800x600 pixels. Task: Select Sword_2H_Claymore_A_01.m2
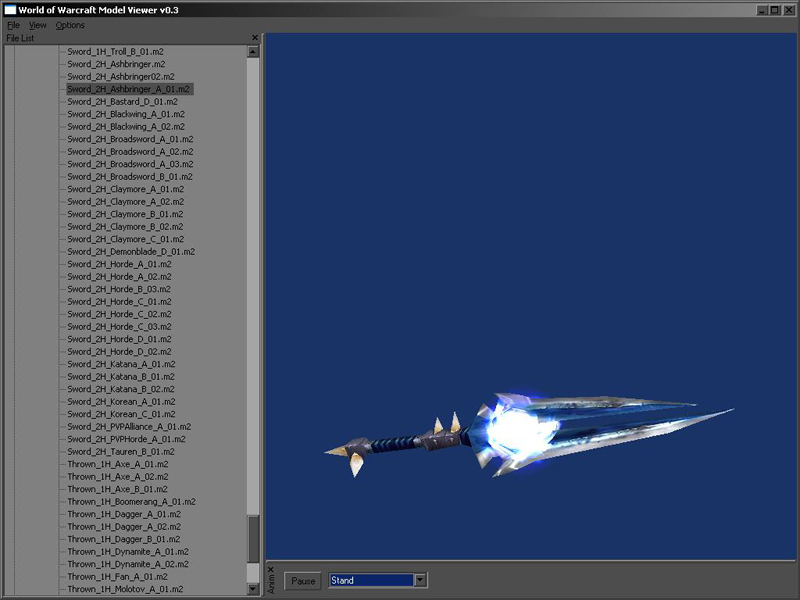126,189
